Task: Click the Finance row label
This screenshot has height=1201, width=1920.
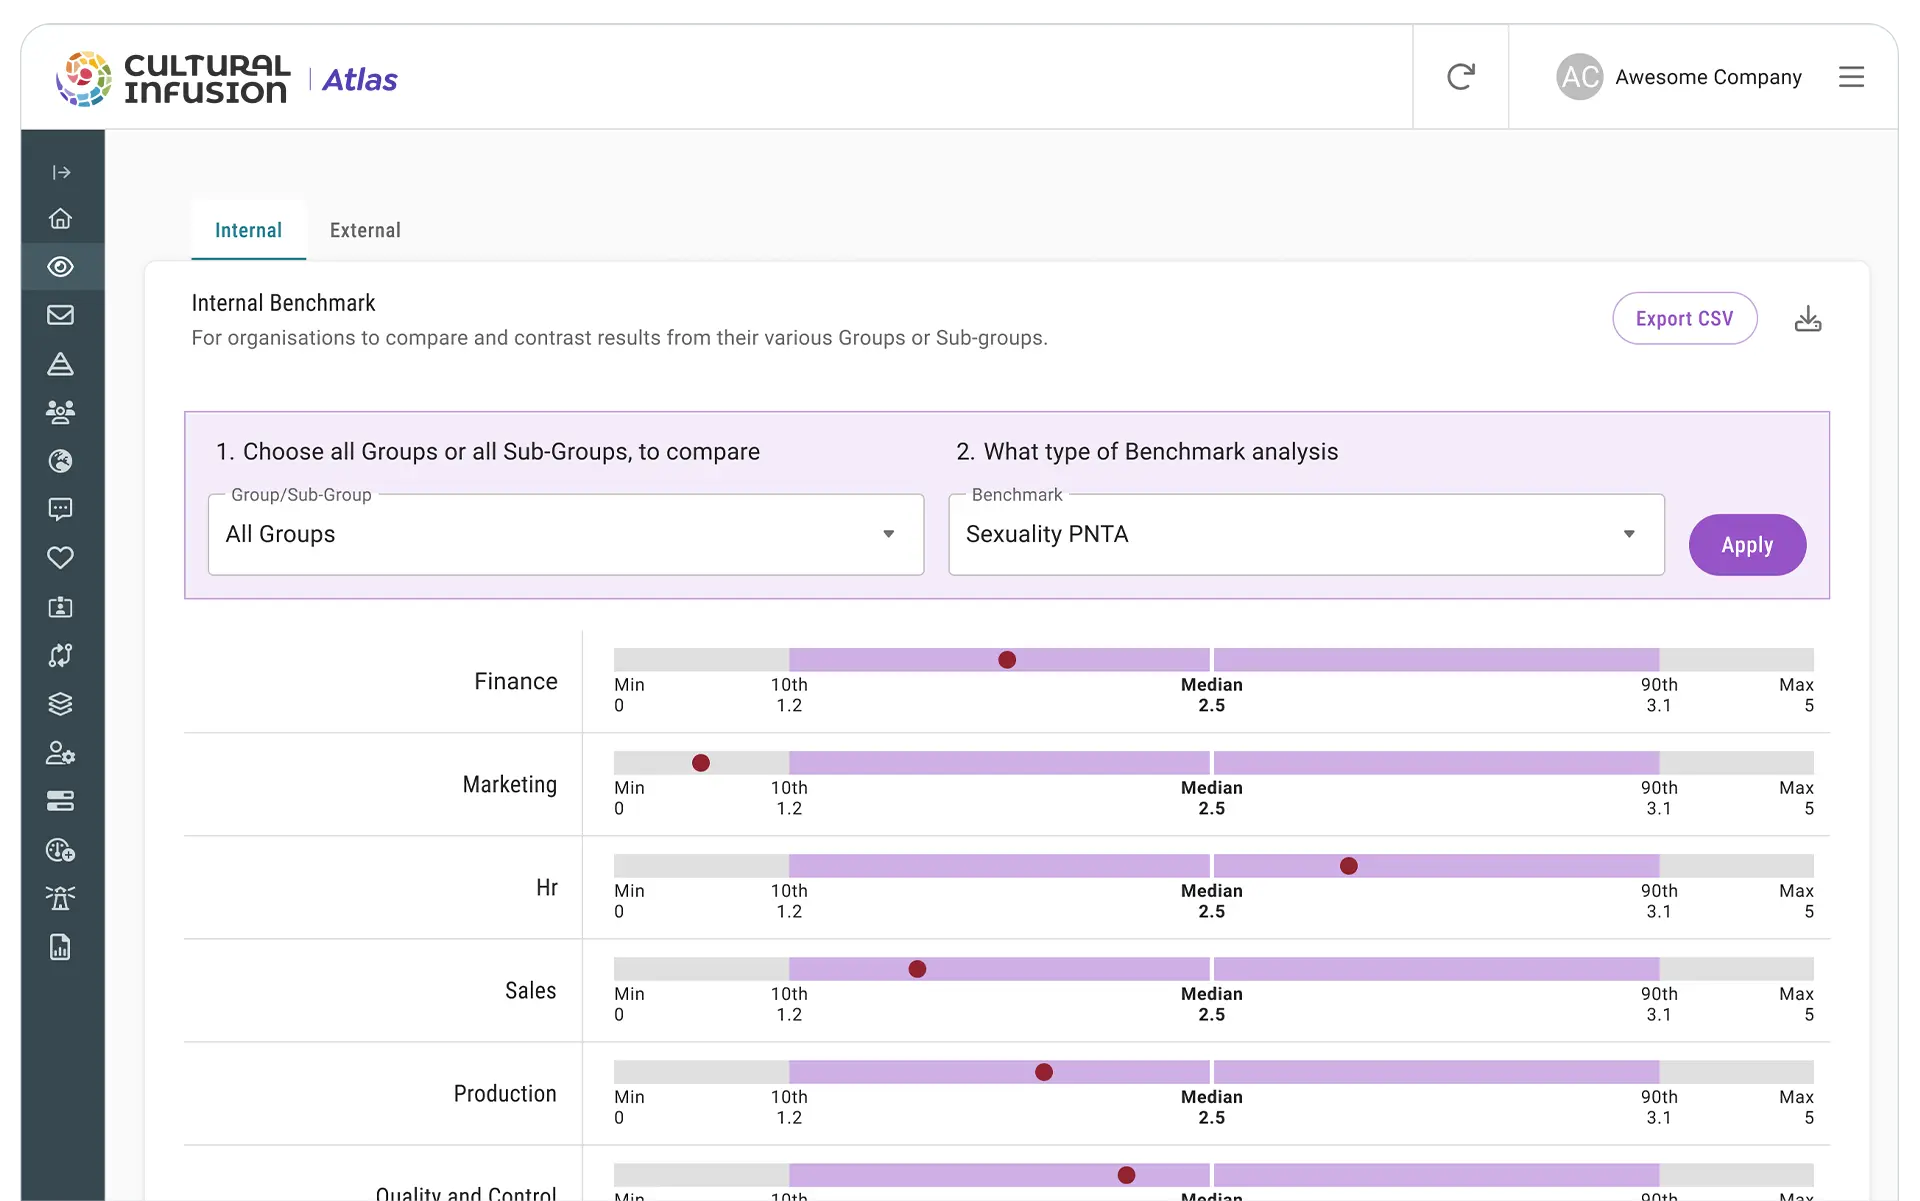Action: [x=516, y=682]
